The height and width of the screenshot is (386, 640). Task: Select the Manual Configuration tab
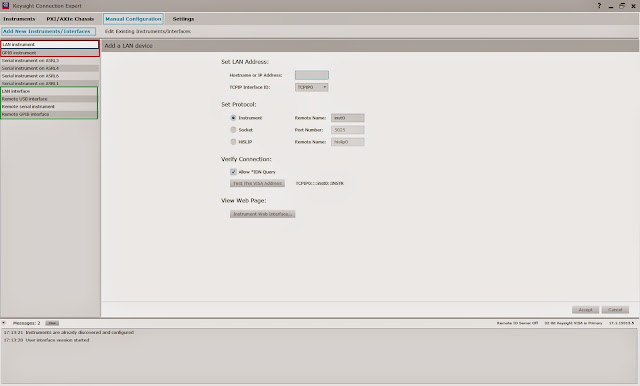[x=133, y=19]
